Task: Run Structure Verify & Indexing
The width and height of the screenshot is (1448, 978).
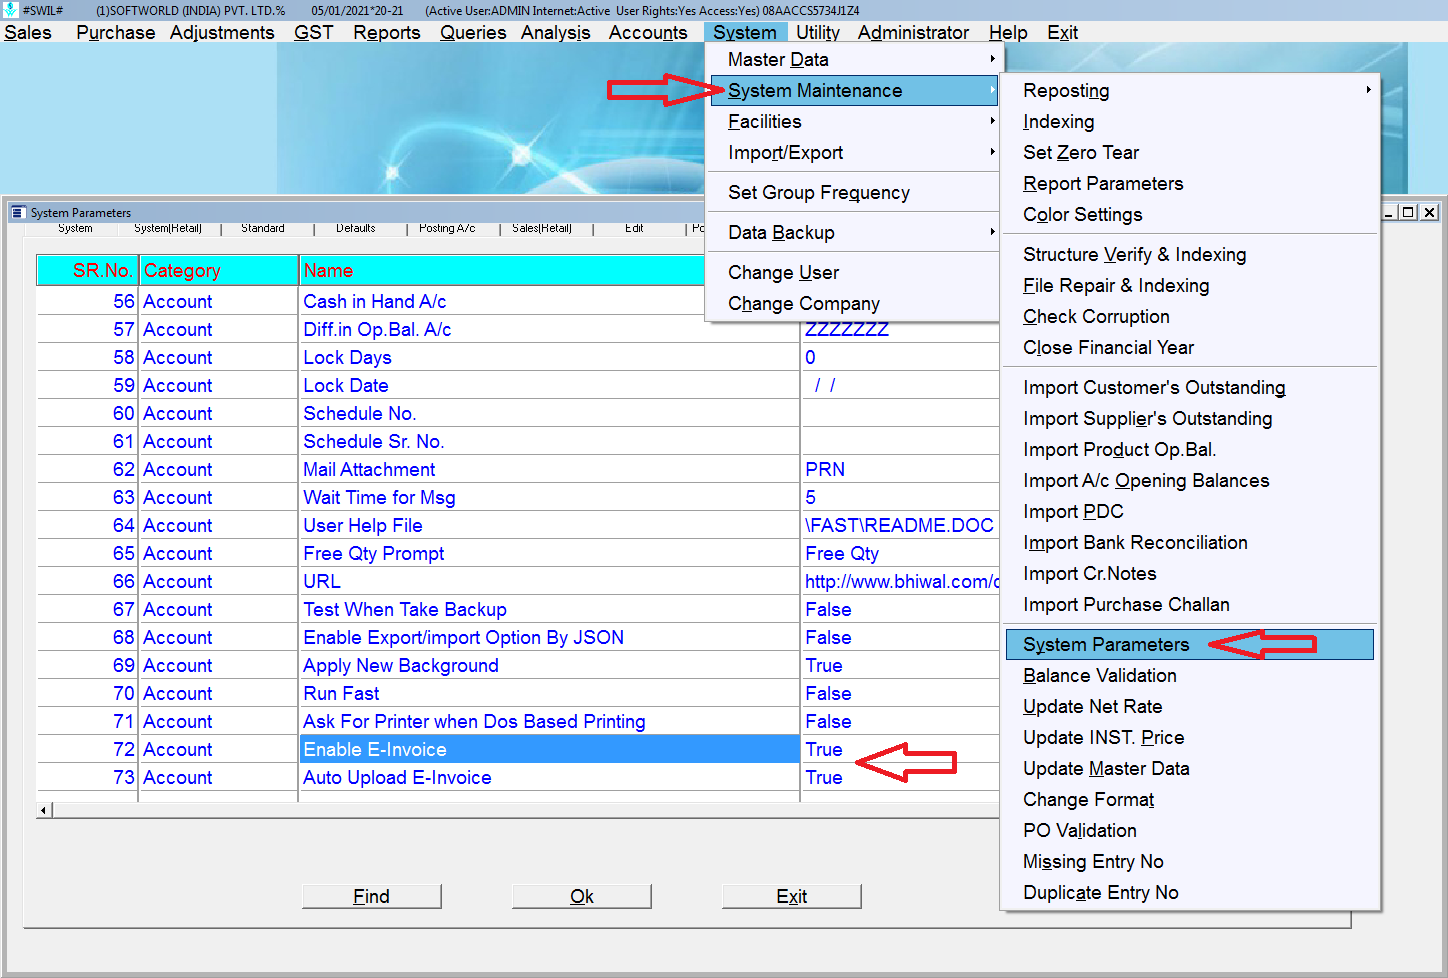Action: (1190, 254)
